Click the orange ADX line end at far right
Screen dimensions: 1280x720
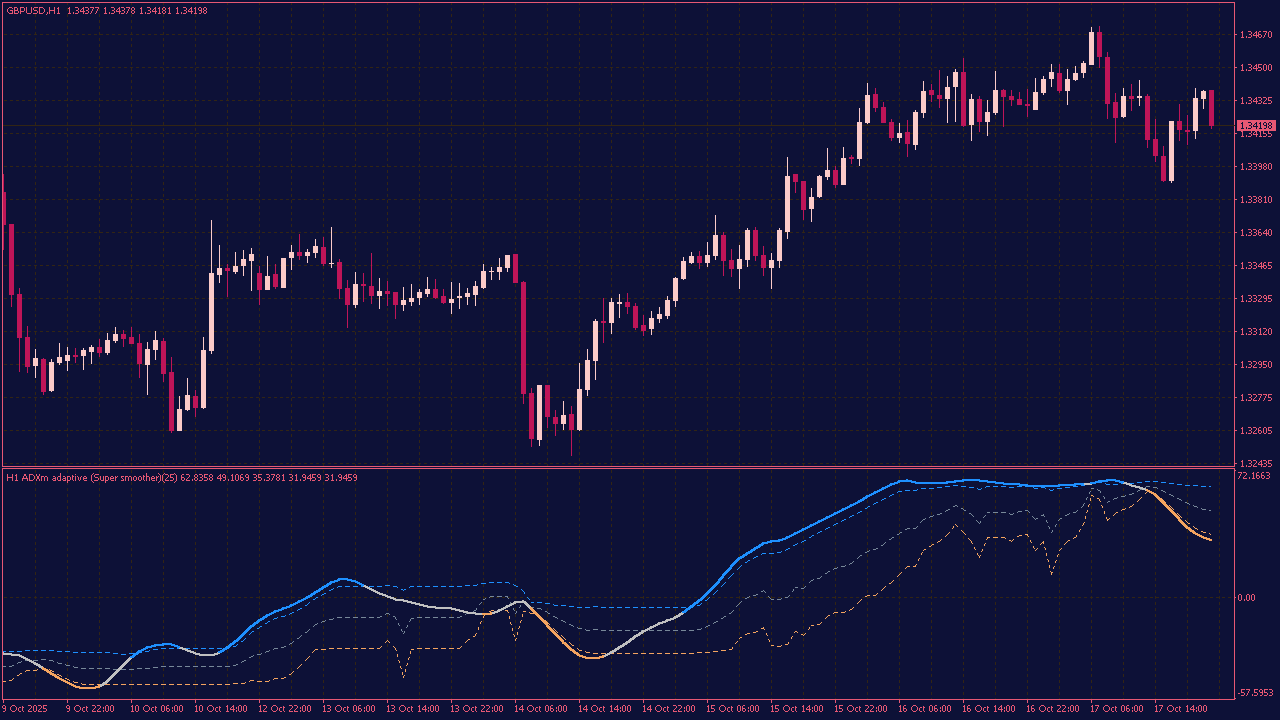(1208, 539)
